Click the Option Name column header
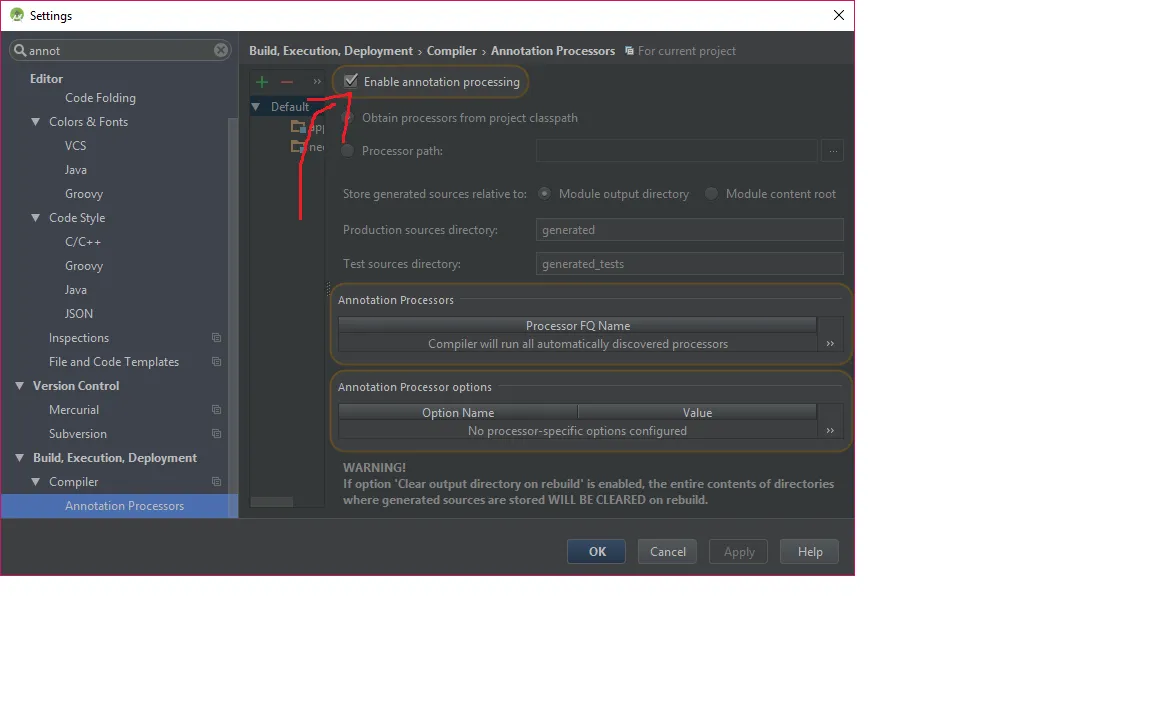The height and width of the screenshot is (720, 1152). click(458, 413)
